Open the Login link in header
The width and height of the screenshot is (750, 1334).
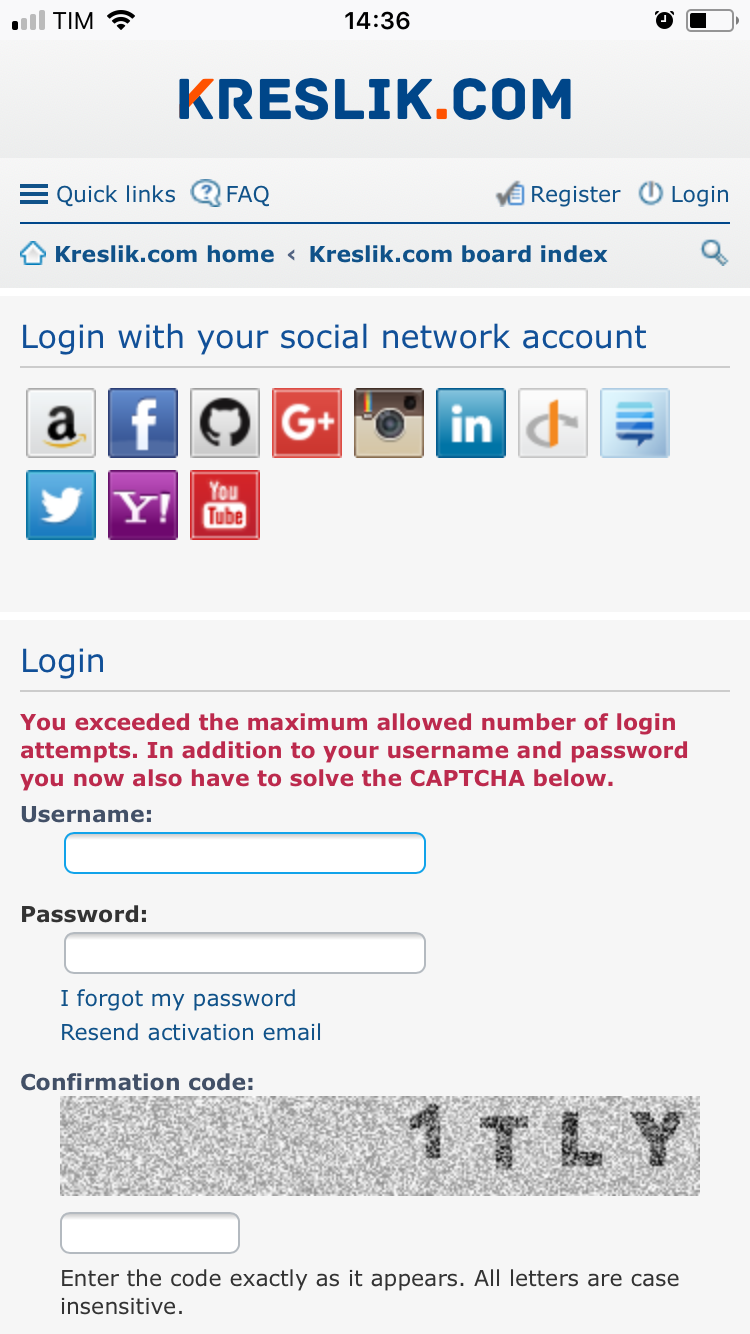coord(685,194)
